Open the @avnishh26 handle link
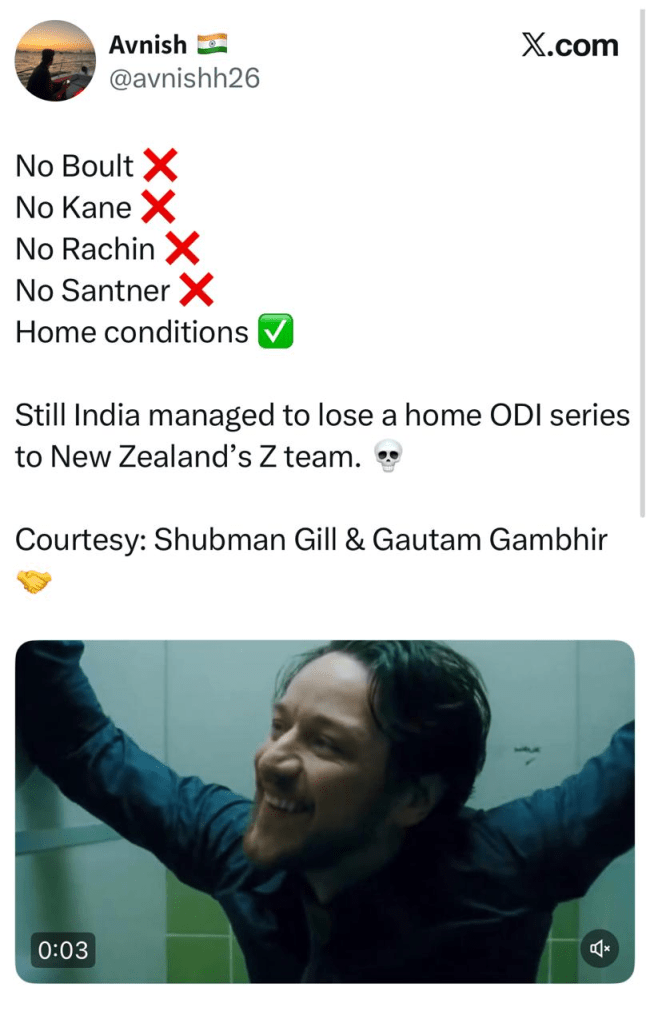 [x=184, y=78]
